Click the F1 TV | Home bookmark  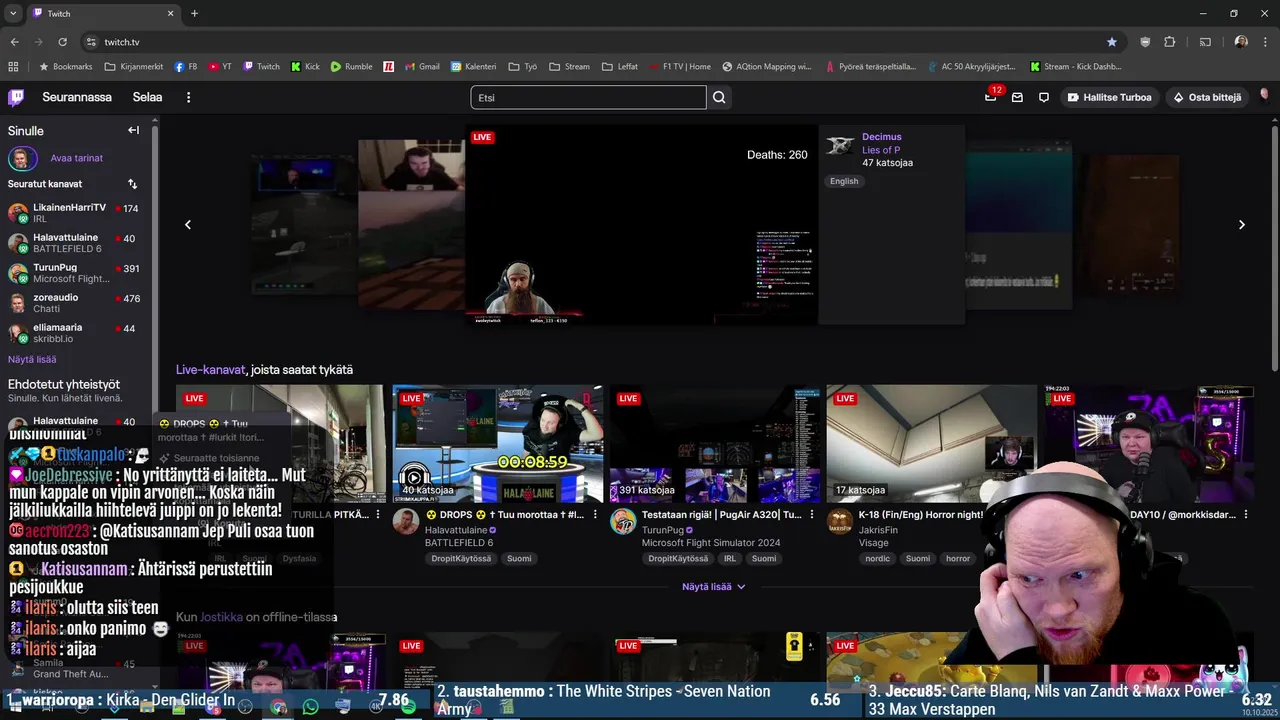pyautogui.click(x=679, y=67)
